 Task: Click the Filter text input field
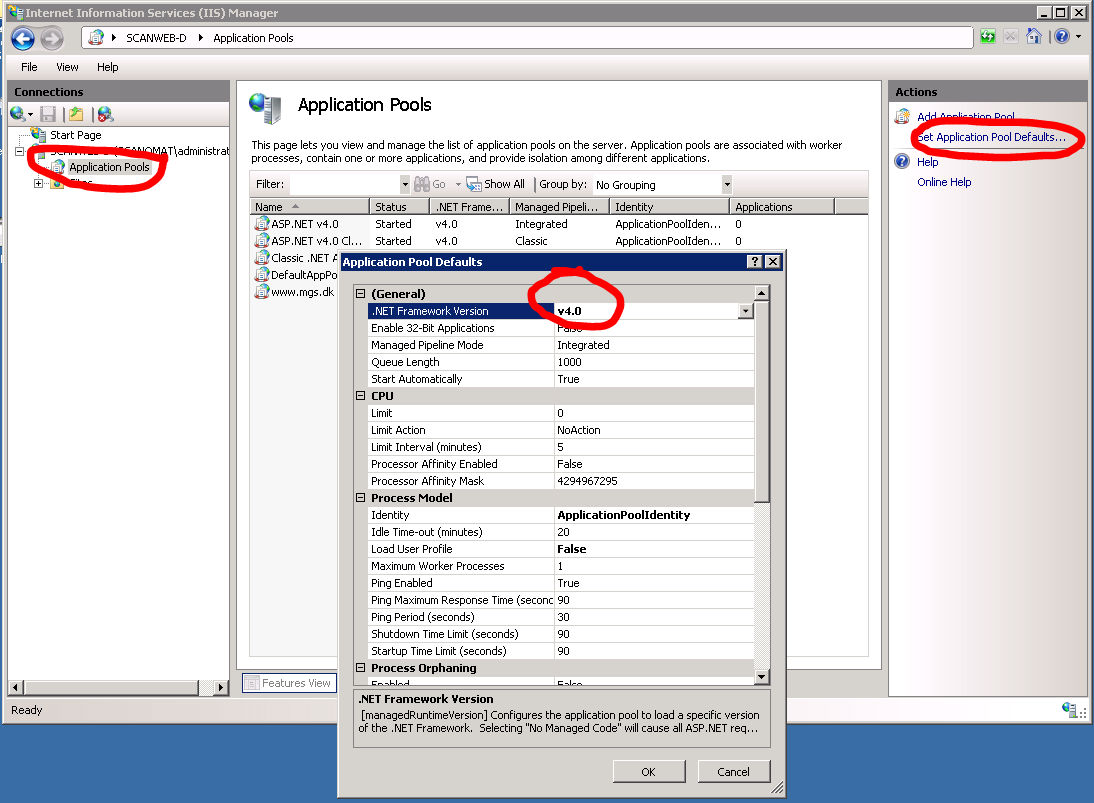coord(344,184)
